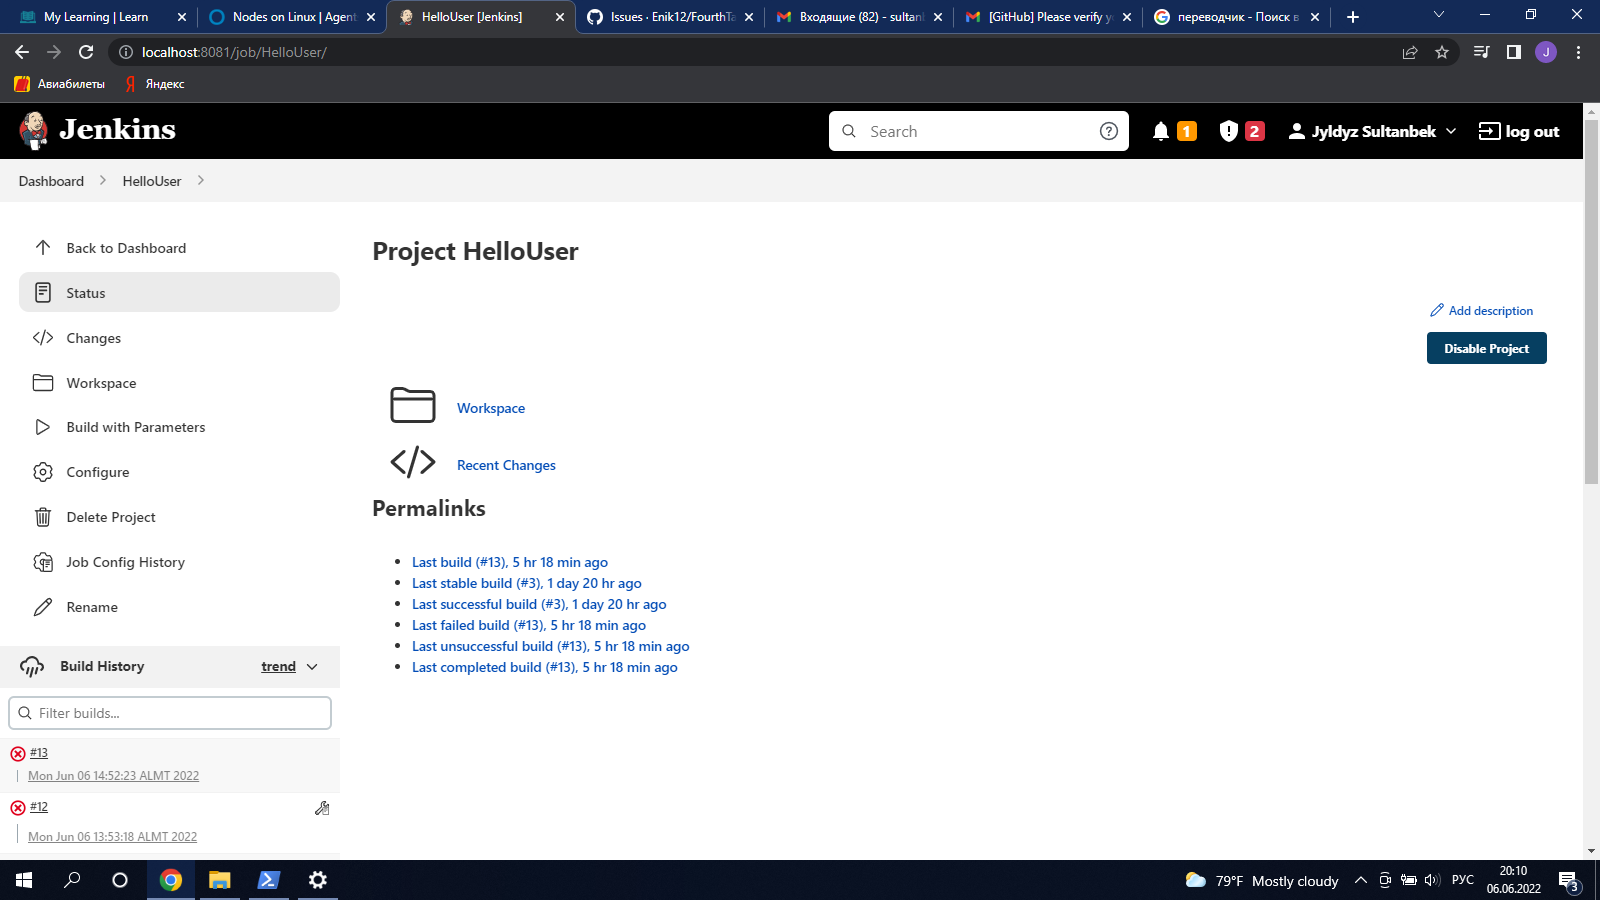The height and width of the screenshot is (900, 1600).
Task: Open the Dashboard breadcrumb chevron menu
Action: [x=102, y=181]
